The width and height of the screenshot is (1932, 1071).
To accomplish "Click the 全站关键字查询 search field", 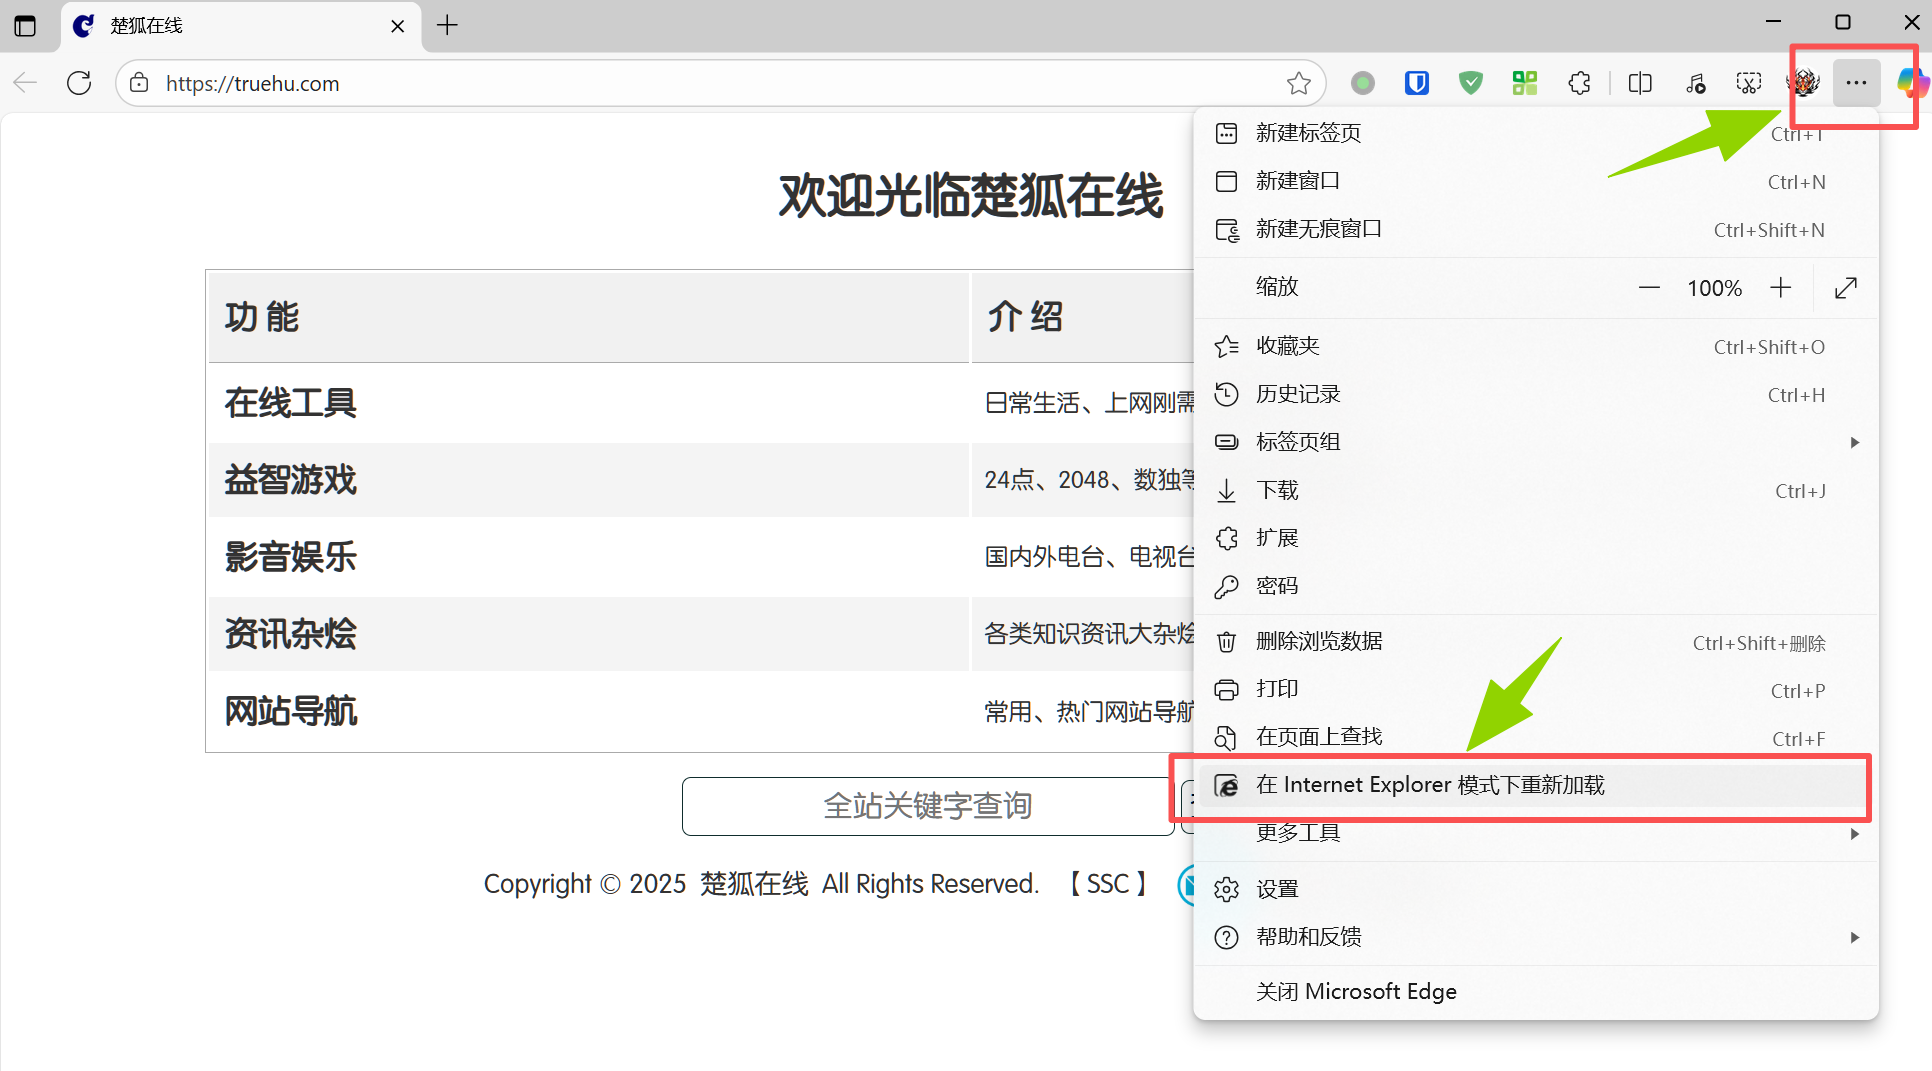I will coord(927,806).
